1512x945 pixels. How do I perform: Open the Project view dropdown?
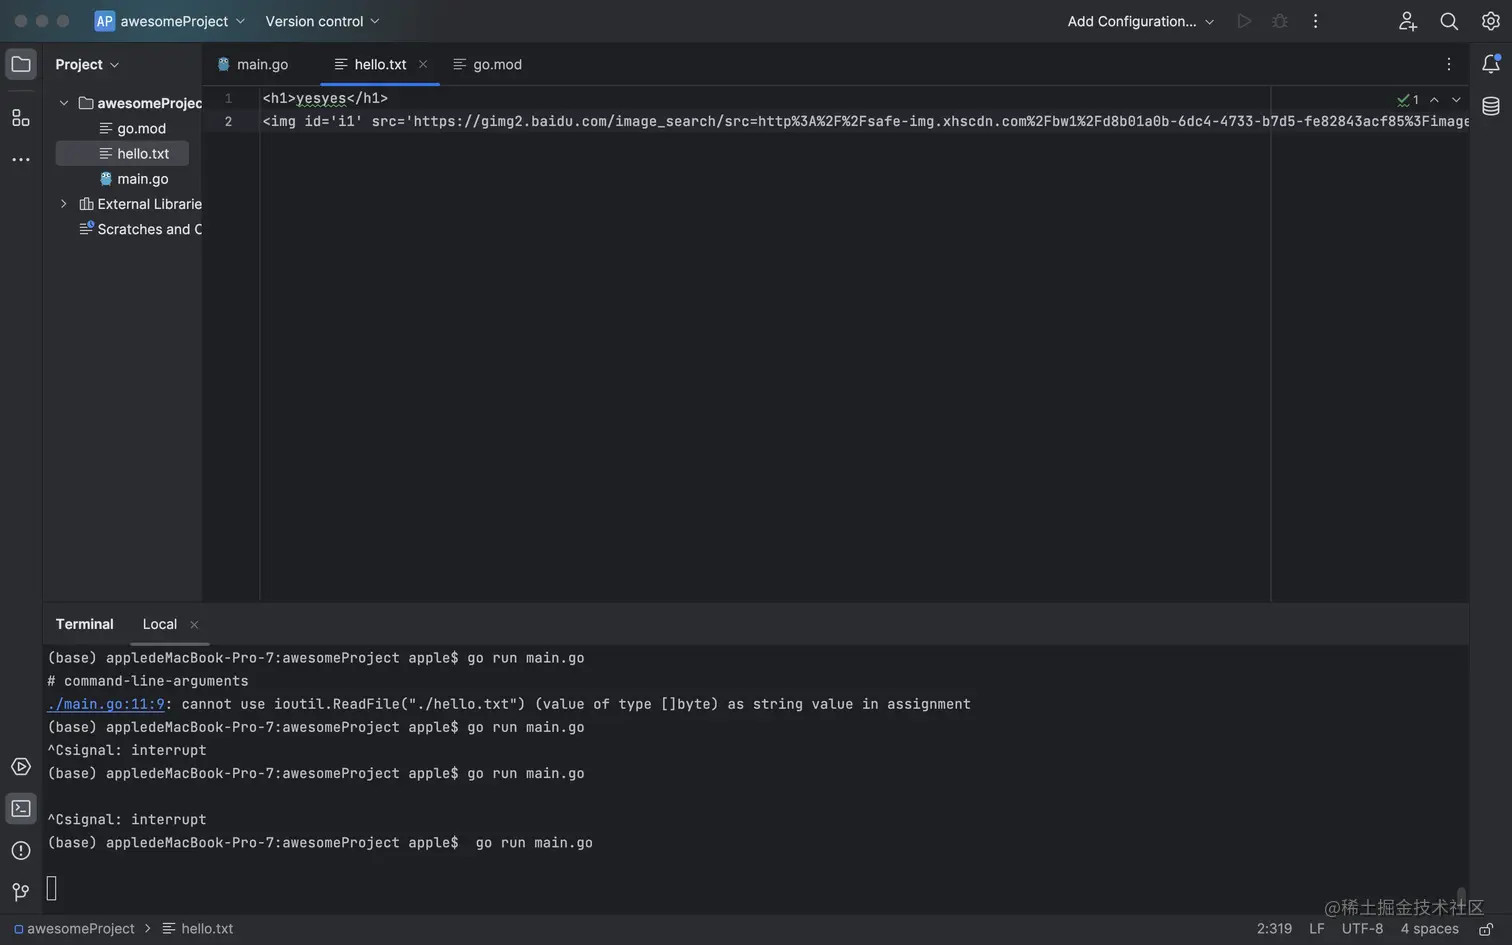tap(87, 64)
